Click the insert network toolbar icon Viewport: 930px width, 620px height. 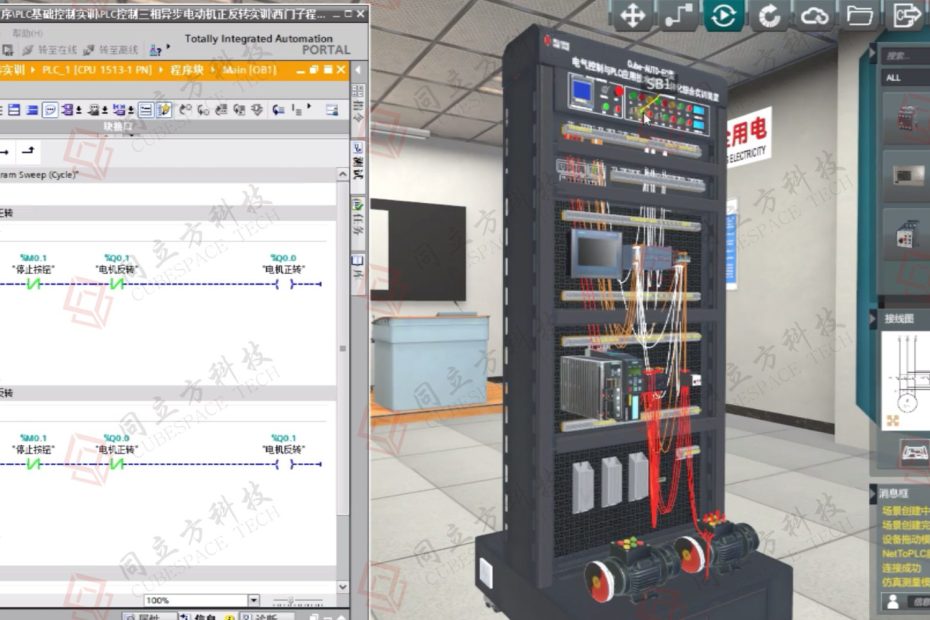tap(15, 110)
